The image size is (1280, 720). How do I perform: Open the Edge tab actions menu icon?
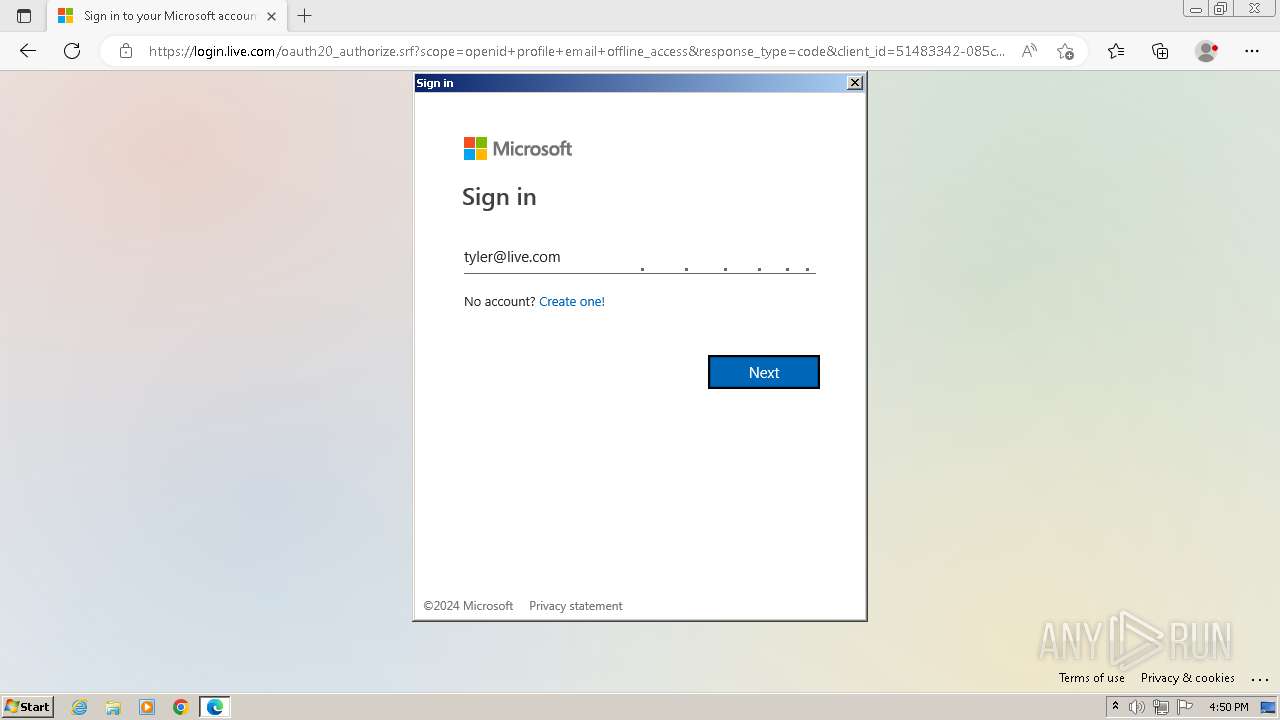tap(24, 16)
